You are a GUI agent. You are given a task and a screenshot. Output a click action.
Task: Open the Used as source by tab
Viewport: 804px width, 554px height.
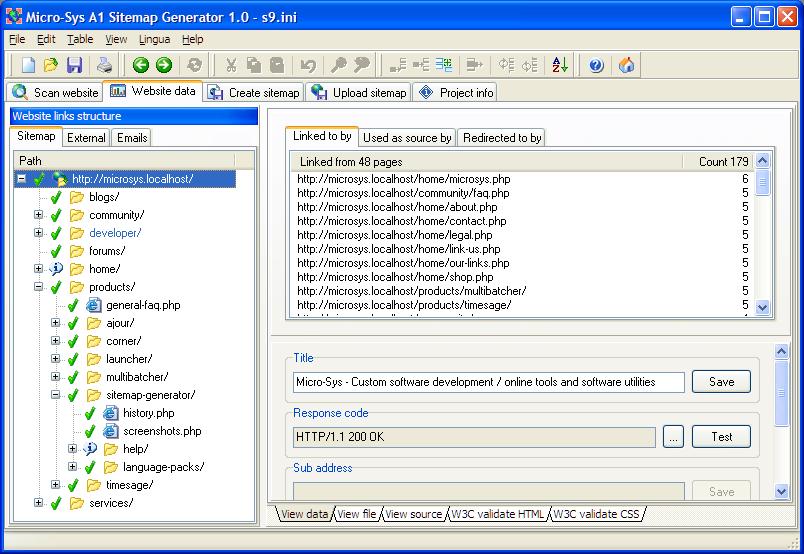click(407, 137)
